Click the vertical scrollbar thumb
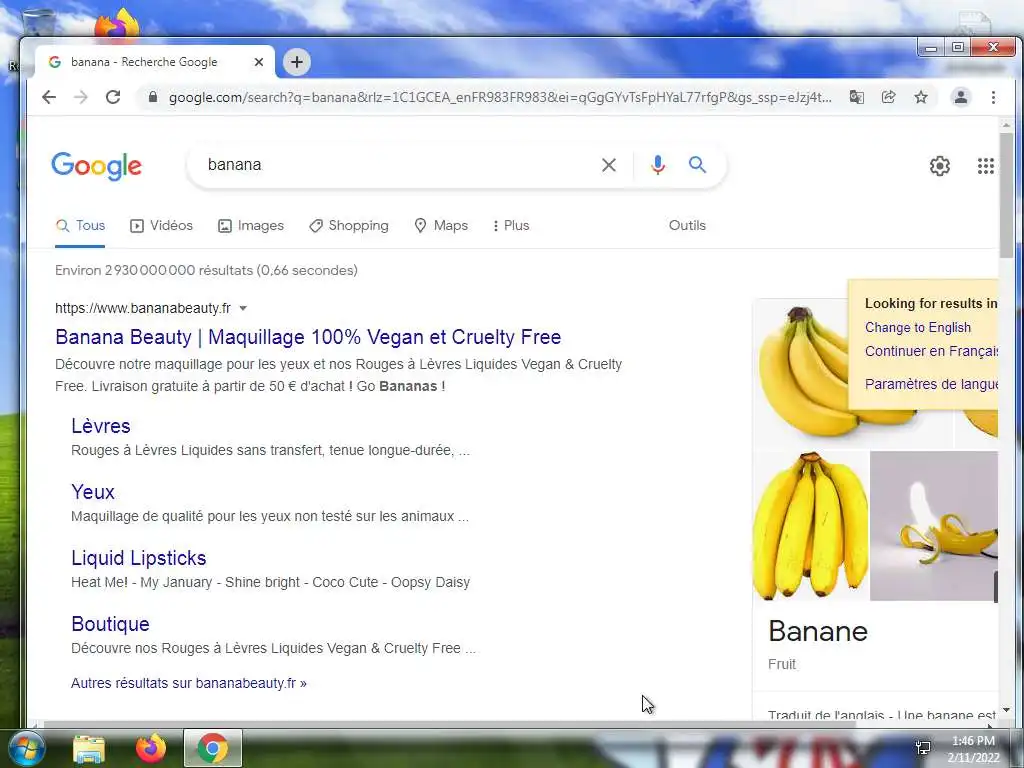Viewport: 1024px width, 768px height. tap(1006, 196)
